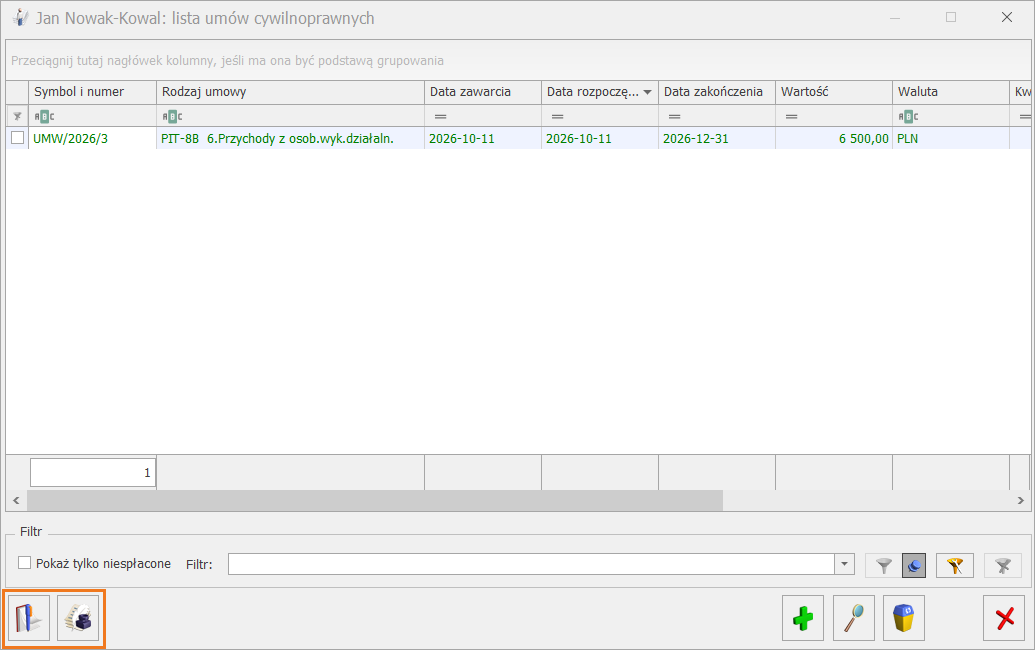Image resolution: width=1035 pixels, height=650 pixels.
Task: Click the scroll right arrow of the grid
Action: pos(1020,501)
